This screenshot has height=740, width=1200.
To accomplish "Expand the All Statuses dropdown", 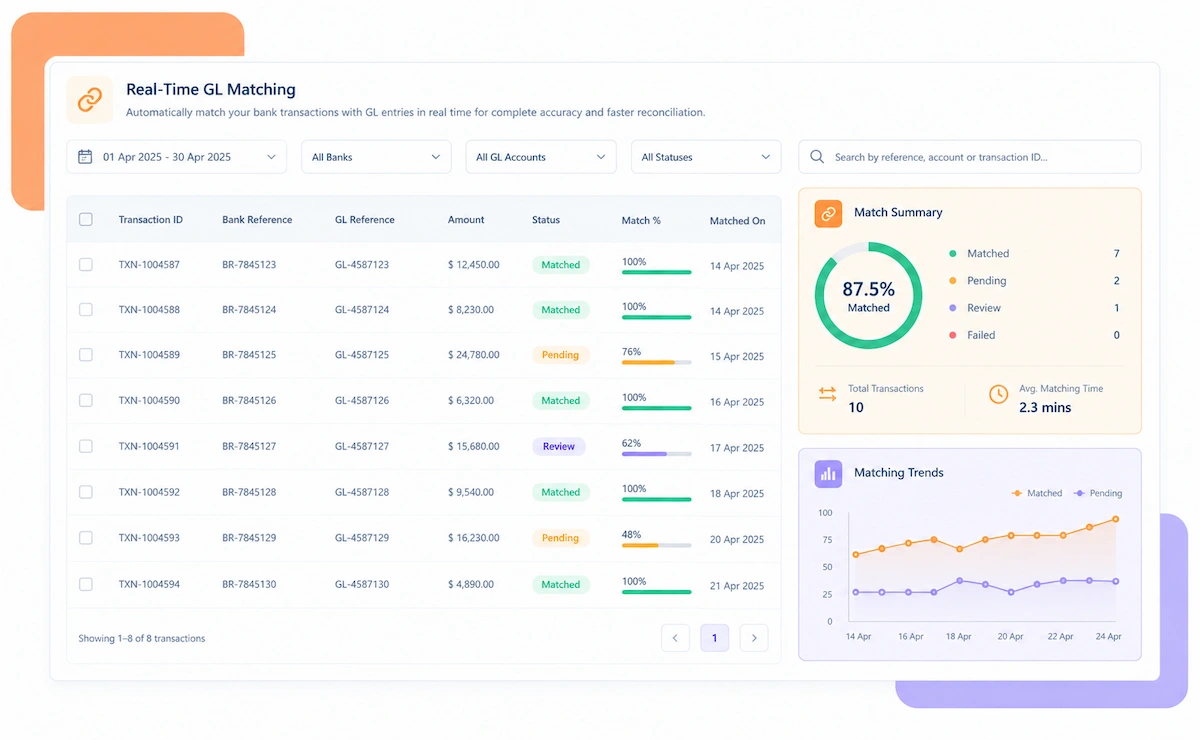I will (706, 157).
